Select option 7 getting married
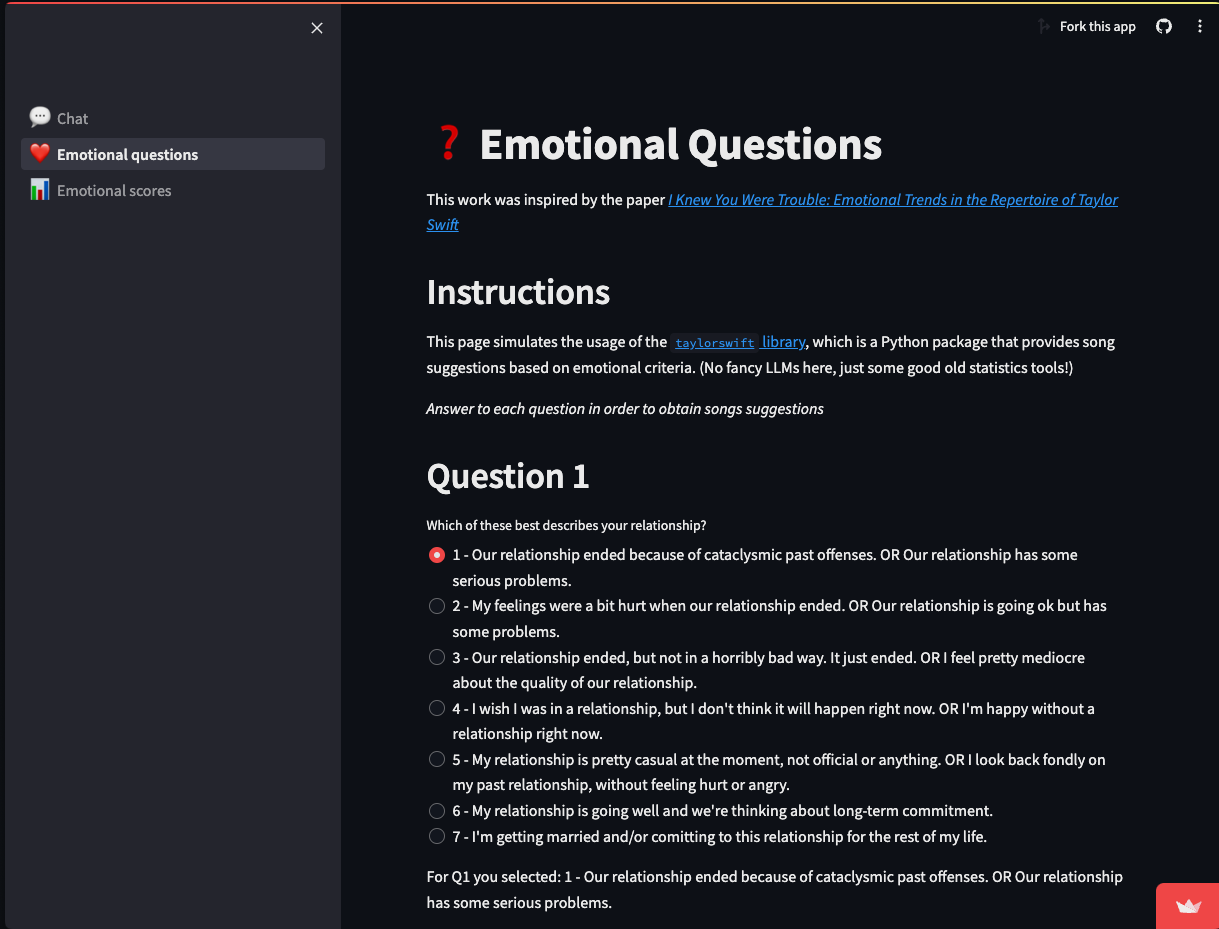The height and width of the screenshot is (929, 1219). [x=437, y=836]
